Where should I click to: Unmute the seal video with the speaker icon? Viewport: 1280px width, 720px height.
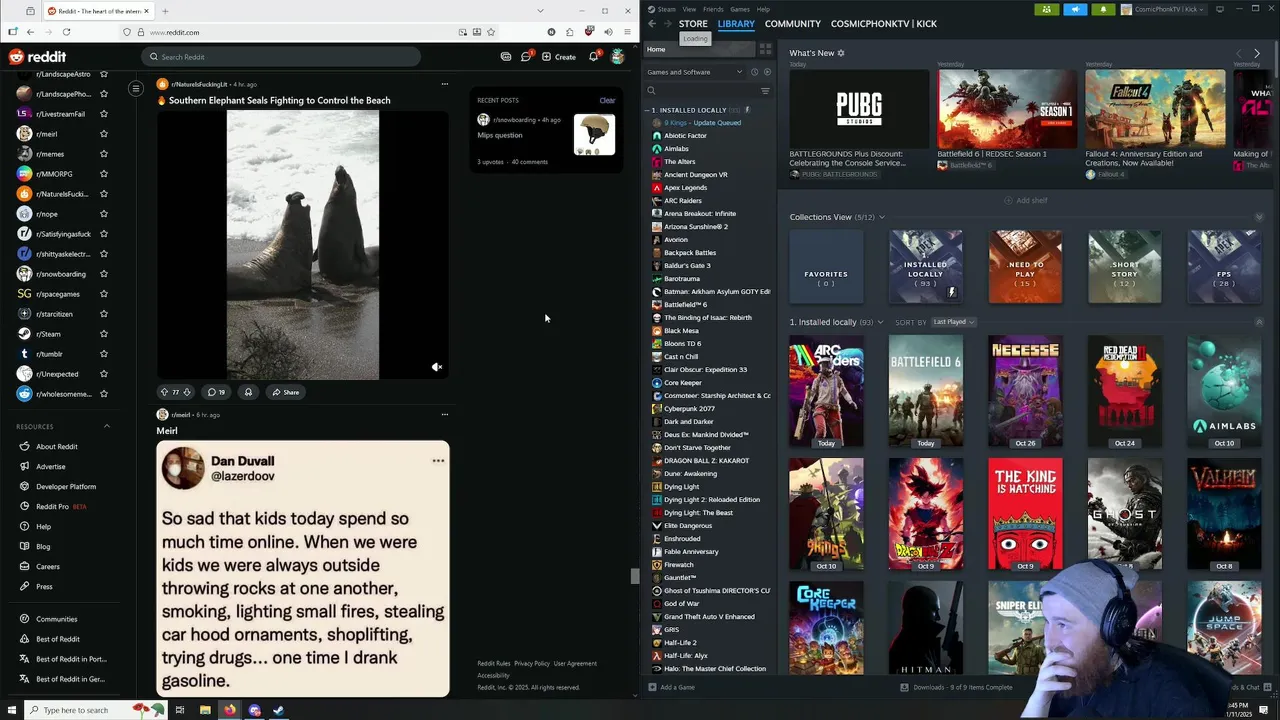(x=436, y=367)
